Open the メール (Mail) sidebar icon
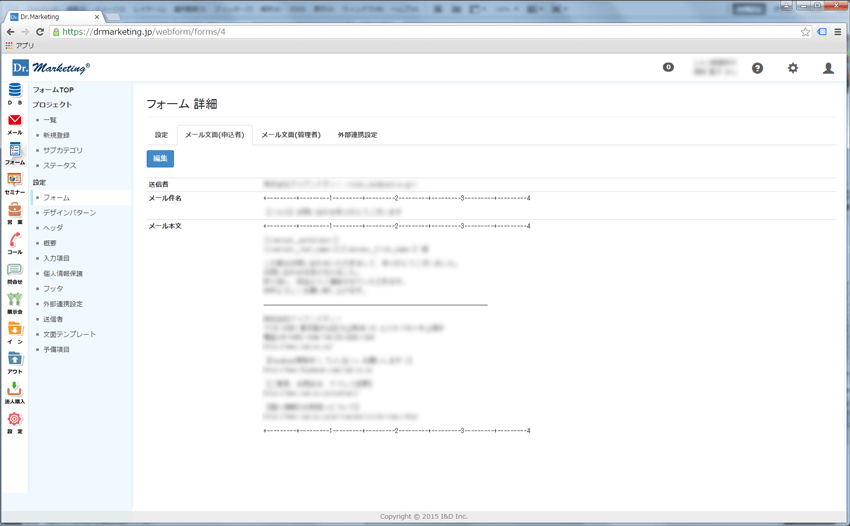This screenshot has width=850, height=526. [x=14, y=123]
